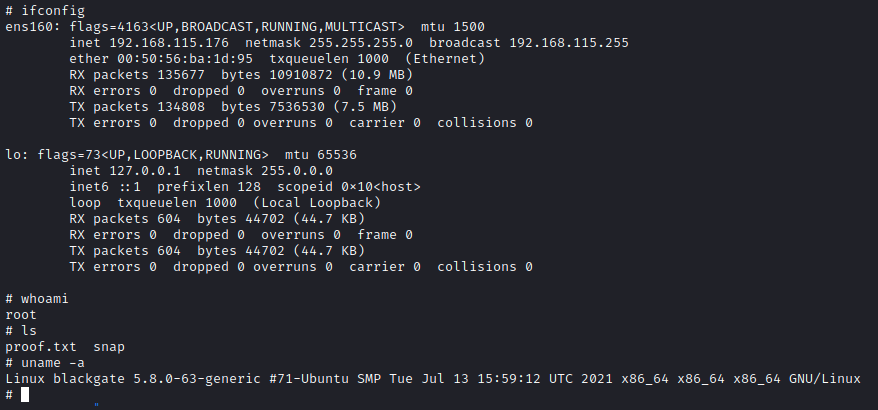The height and width of the screenshot is (410, 878).
Task: Click the MAC address 00:50:56:ba:1d:95
Action: click(x=185, y=59)
